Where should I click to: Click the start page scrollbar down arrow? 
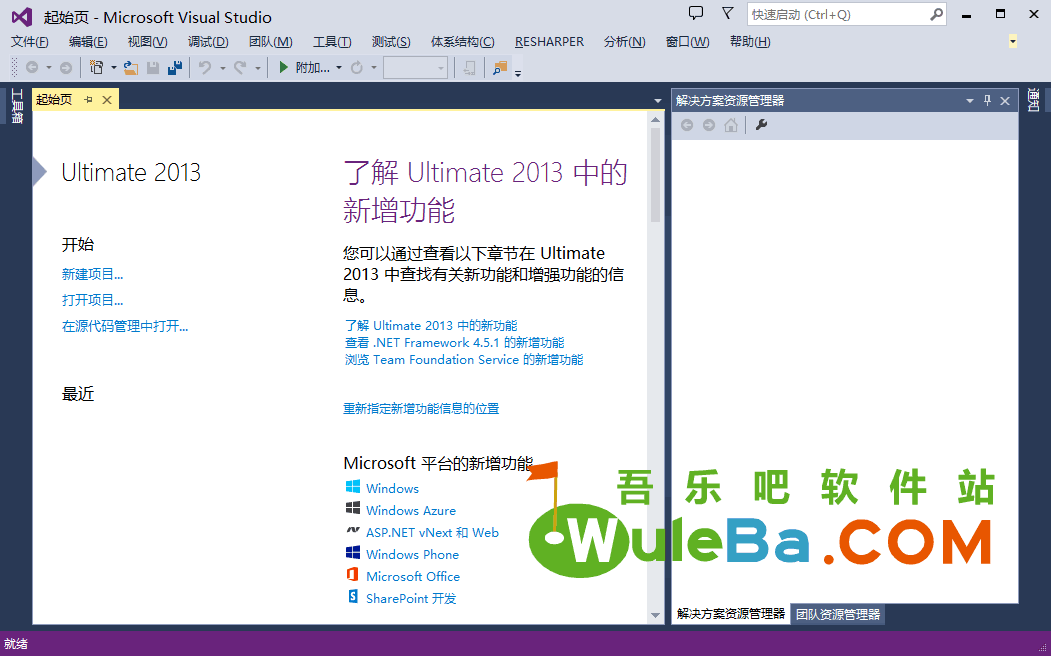pos(656,615)
